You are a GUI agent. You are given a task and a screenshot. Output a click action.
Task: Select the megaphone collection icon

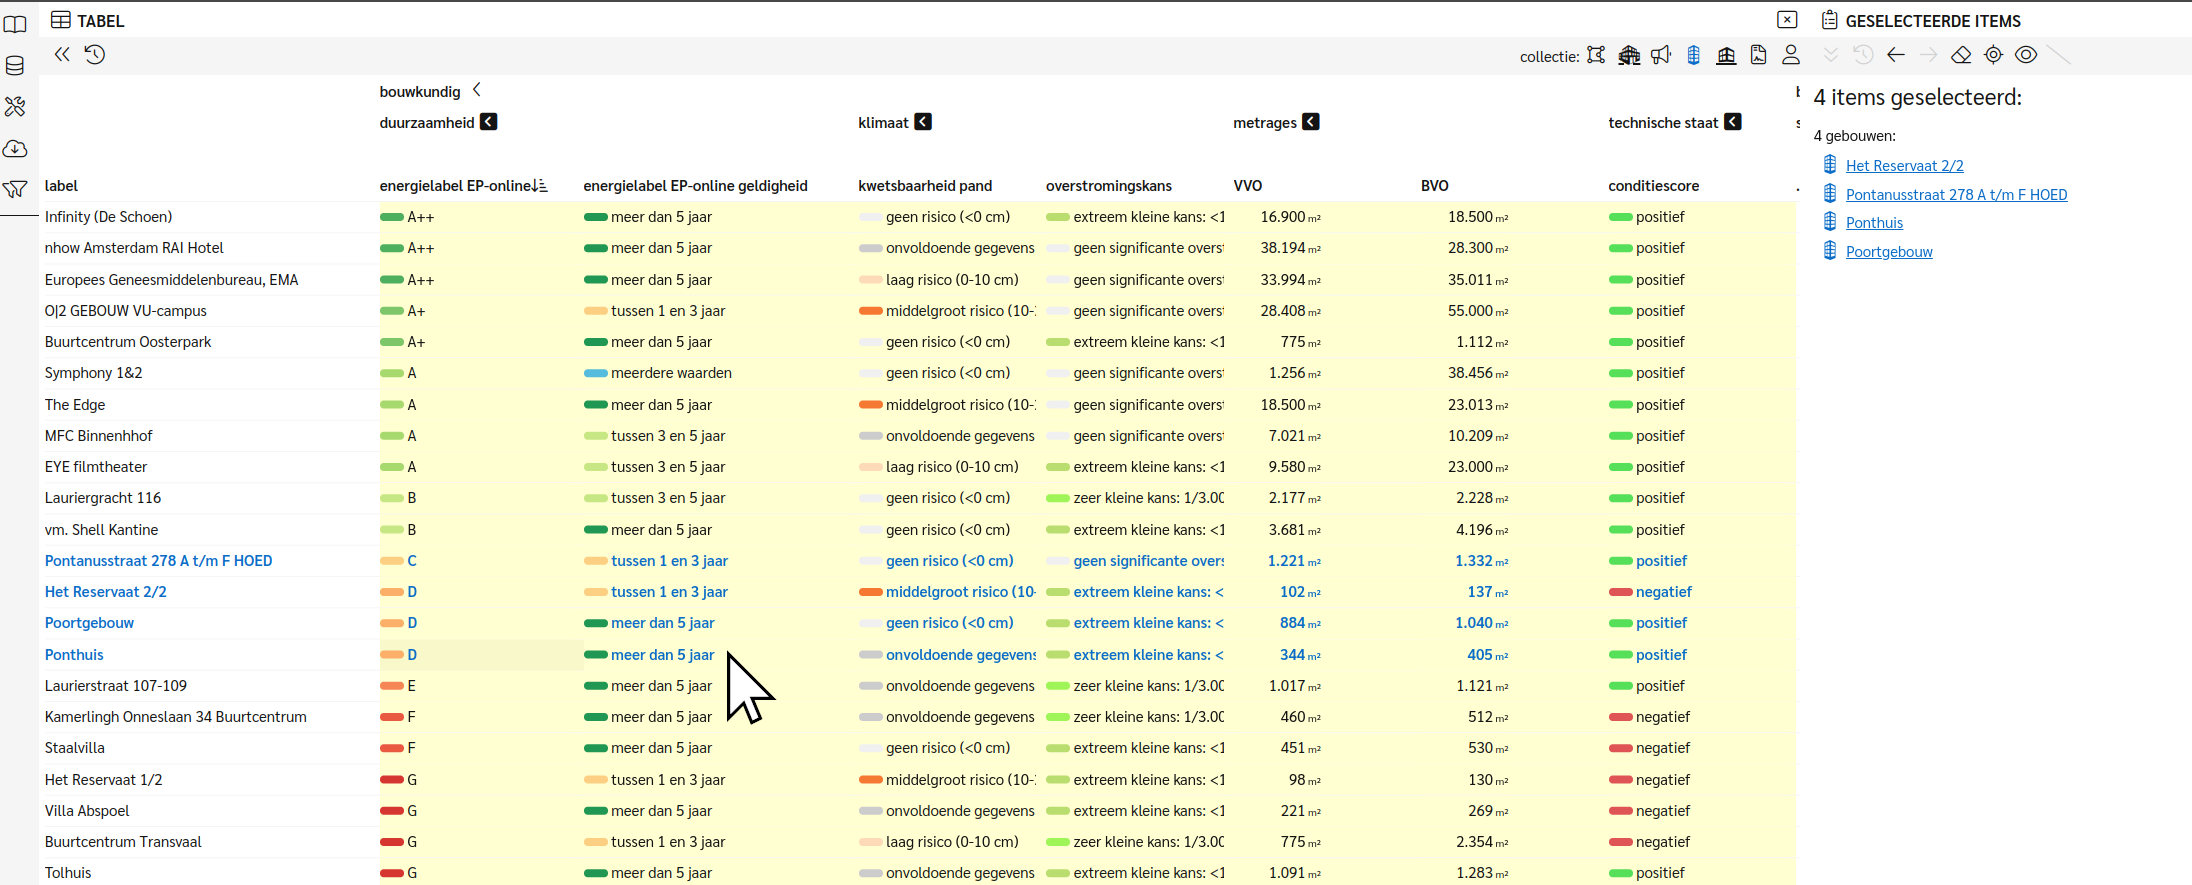click(1661, 56)
